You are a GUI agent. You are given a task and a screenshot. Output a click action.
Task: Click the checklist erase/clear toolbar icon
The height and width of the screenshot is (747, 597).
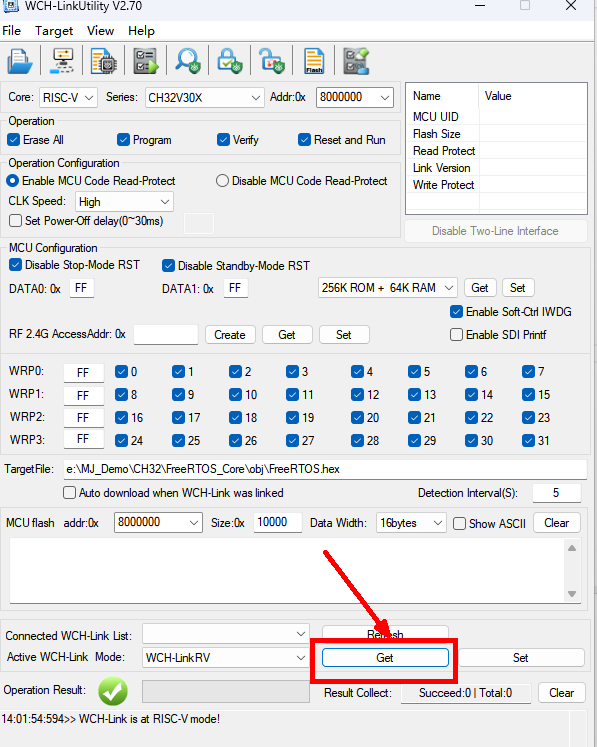(x=356, y=61)
